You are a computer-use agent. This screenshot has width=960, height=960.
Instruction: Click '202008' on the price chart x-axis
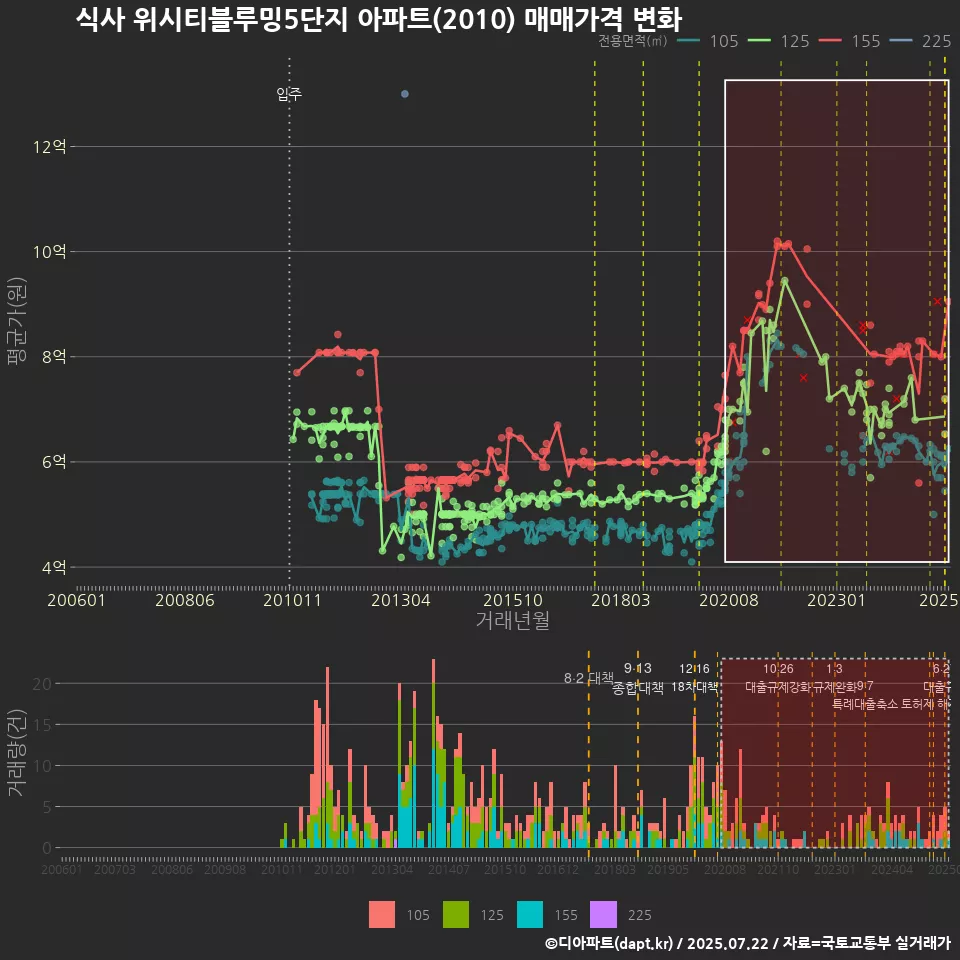click(729, 600)
